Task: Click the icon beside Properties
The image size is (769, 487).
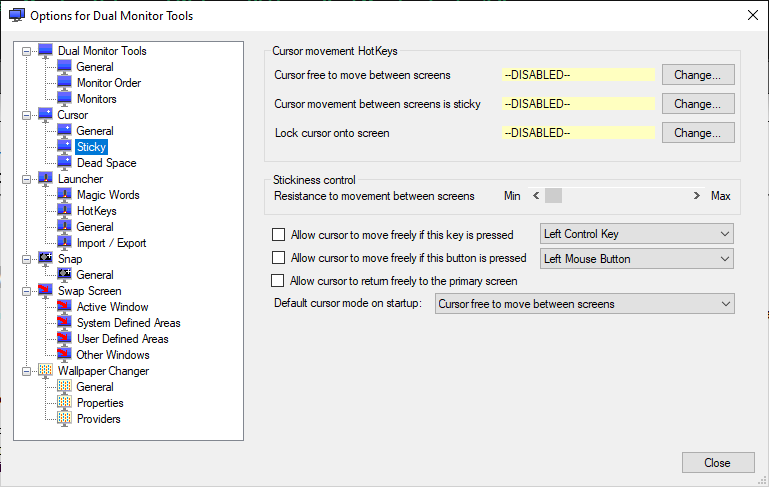Action: pos(64,403)
